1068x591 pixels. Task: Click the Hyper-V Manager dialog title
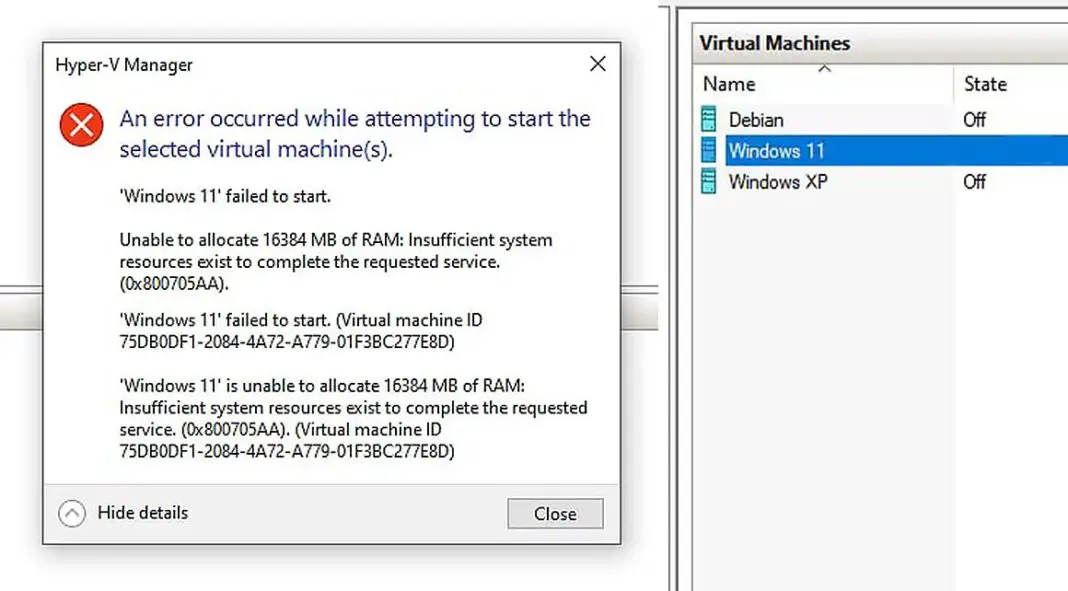tap(124, 65)
